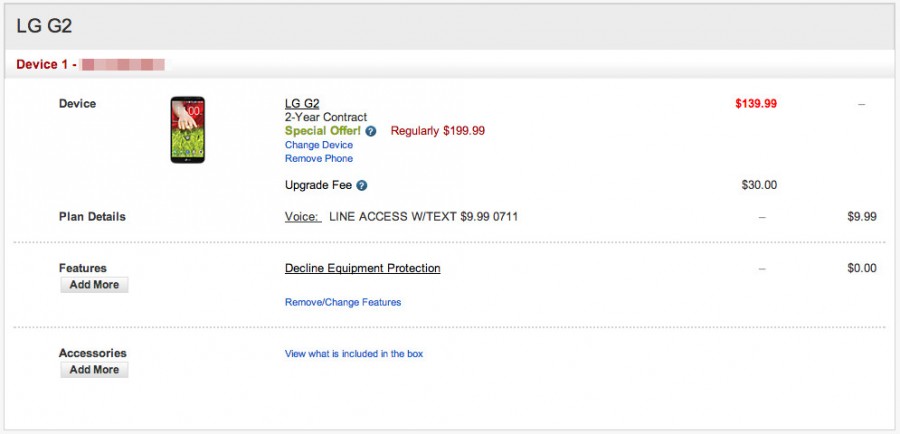Viewport: 900px width, 434px height.
Task: Select the Remove Phone link
Action: coord(319,158)
